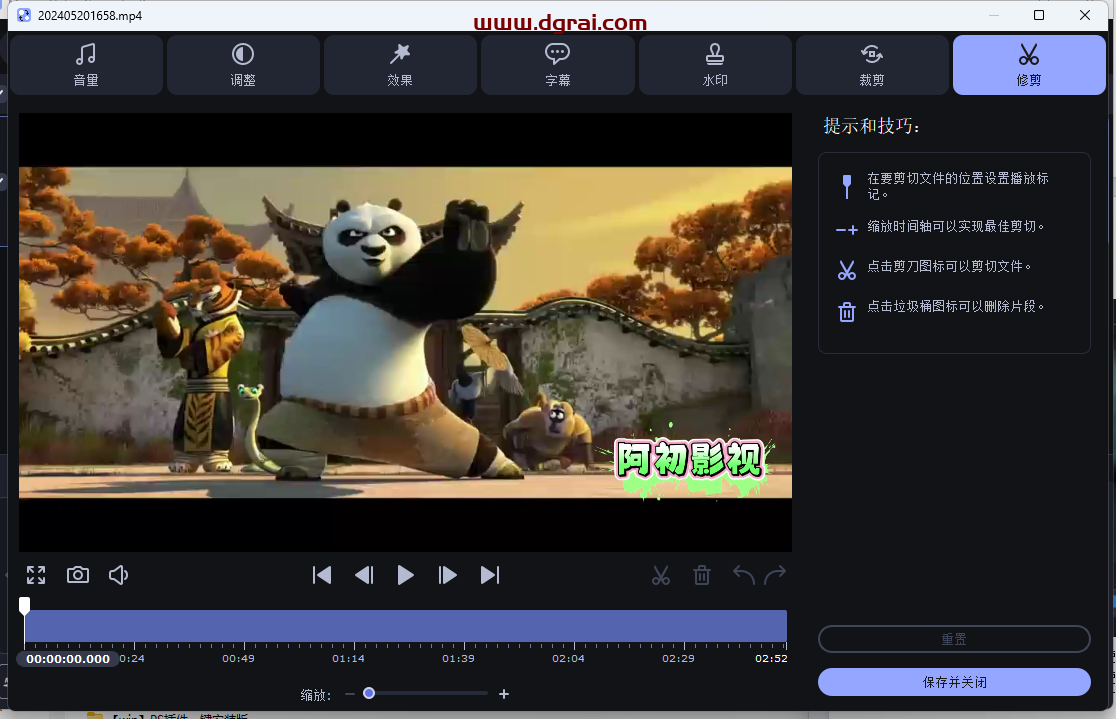
Task: Undo the last action
Action: click(744, 575)
